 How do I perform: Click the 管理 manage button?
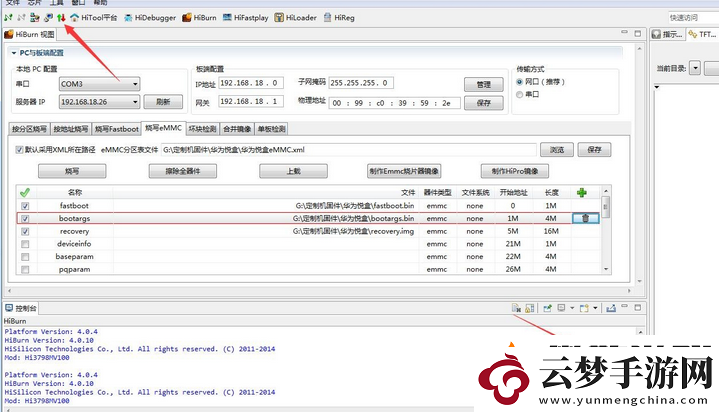pyautogui.click(x=483, y=85)
